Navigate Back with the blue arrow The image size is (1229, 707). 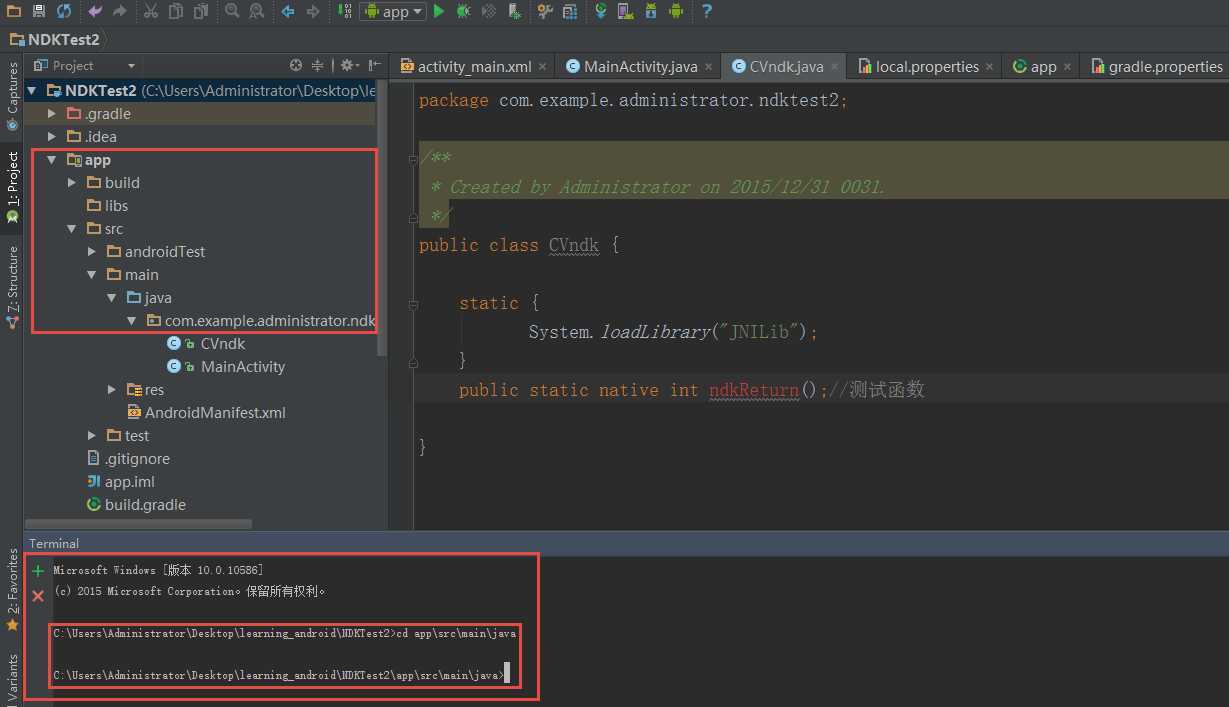click(x=288, y=11)
